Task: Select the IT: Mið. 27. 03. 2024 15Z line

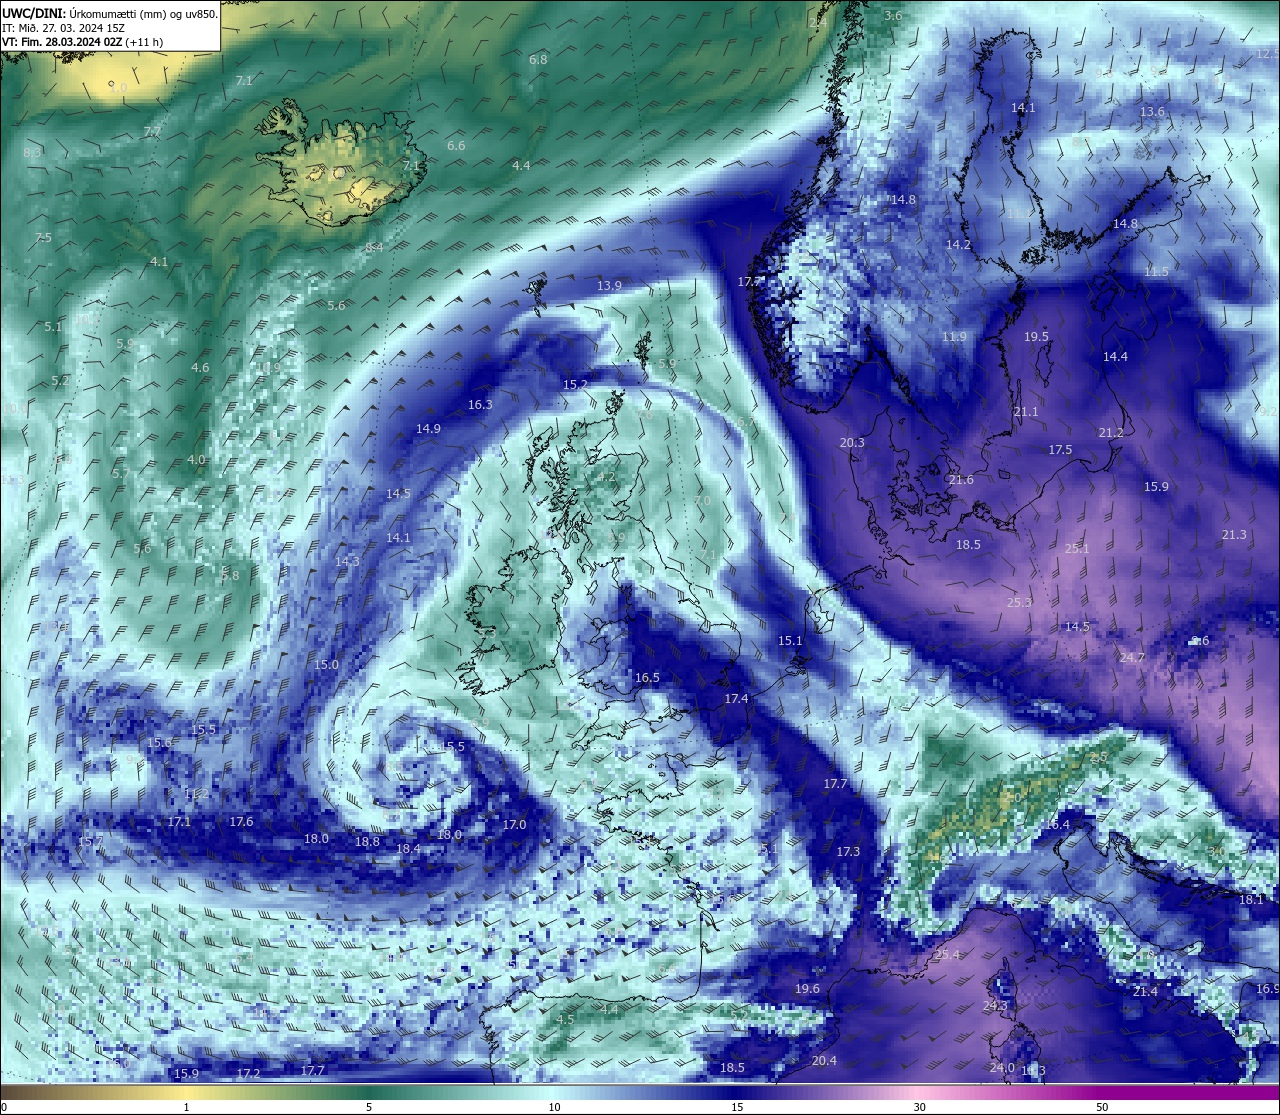Action: [64, 28]
